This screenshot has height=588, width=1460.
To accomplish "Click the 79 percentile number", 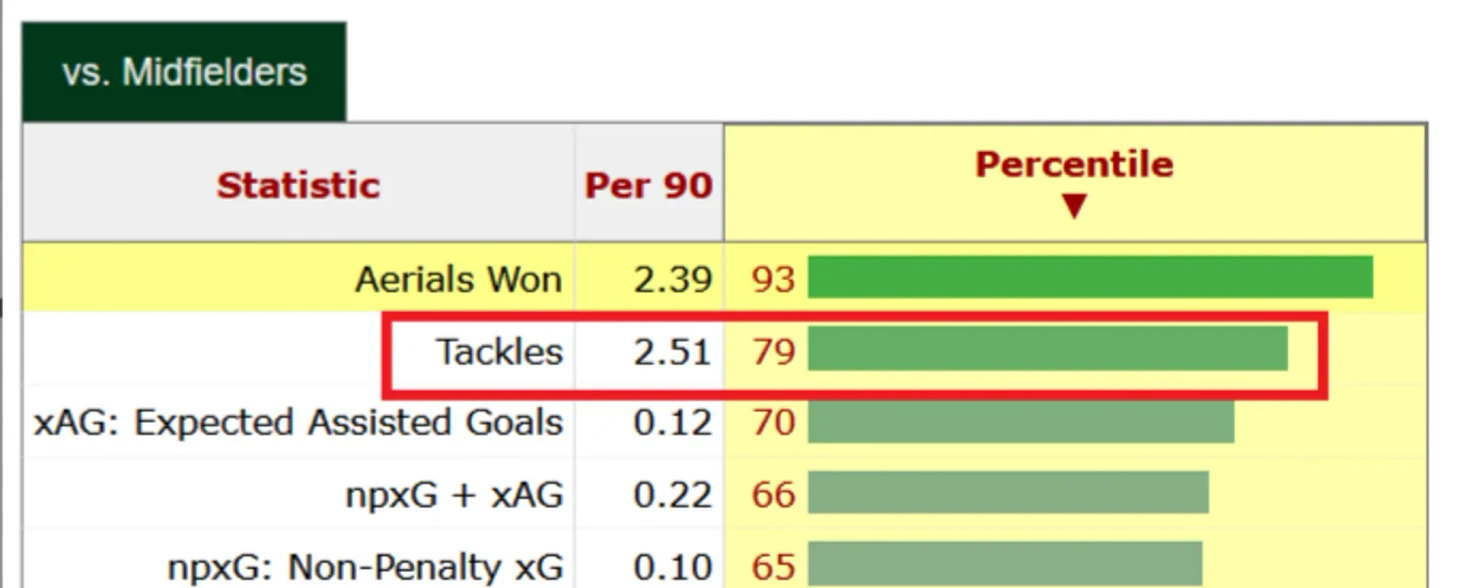I will 773,352.
